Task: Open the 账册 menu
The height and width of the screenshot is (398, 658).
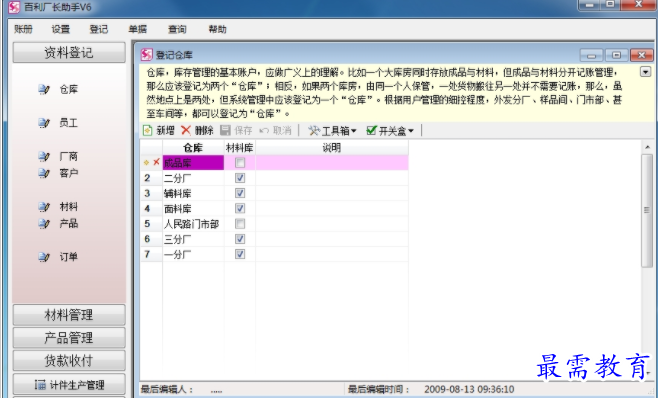Action: tap(23, 29)
